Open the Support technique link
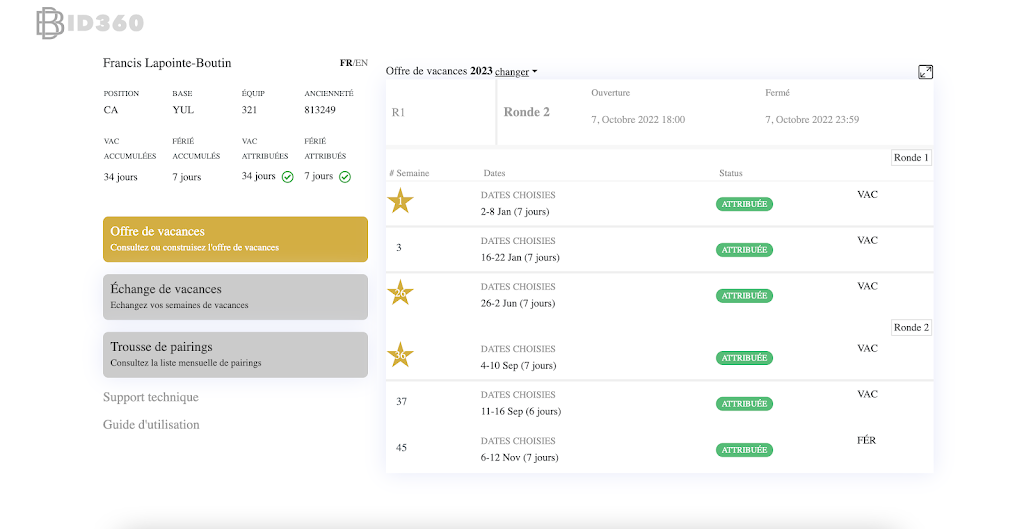Viewport: 1024px width, 529px height. tap(151, 397)
